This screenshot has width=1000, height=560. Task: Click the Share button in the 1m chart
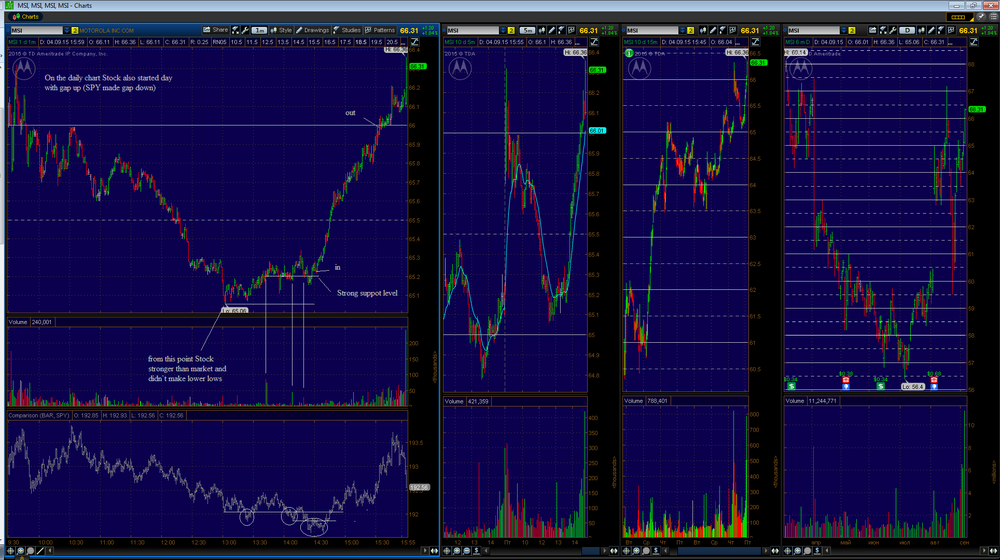[x=216, y=30]
